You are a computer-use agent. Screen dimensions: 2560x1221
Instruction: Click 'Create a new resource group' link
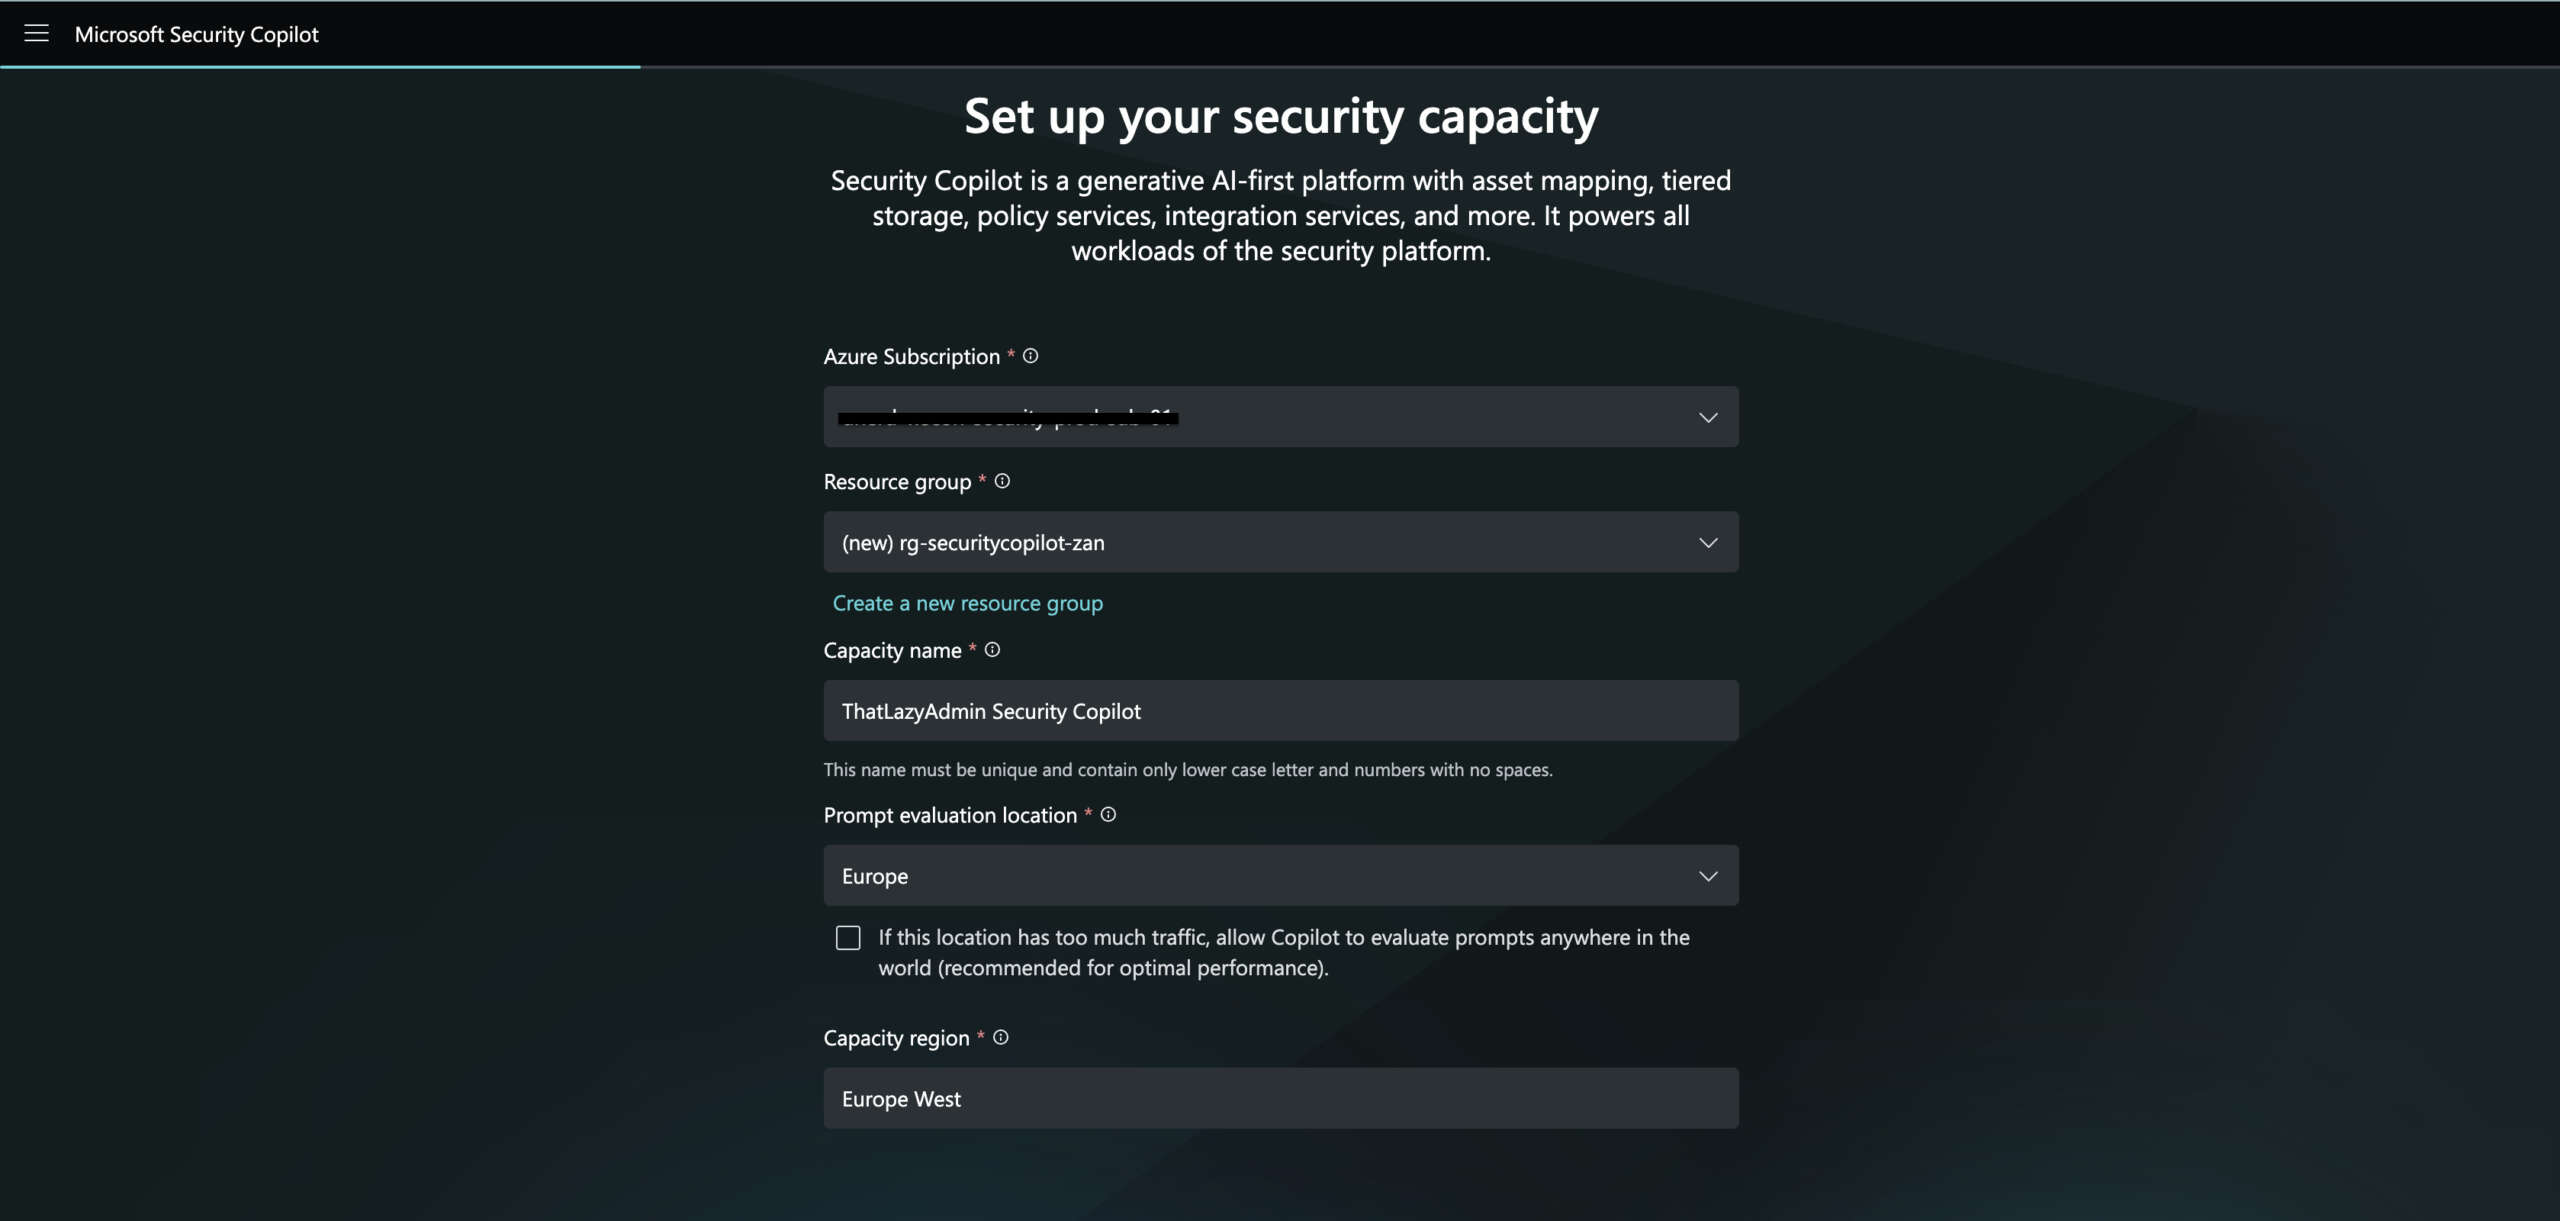pyautogui.click(x=967, y=603)
